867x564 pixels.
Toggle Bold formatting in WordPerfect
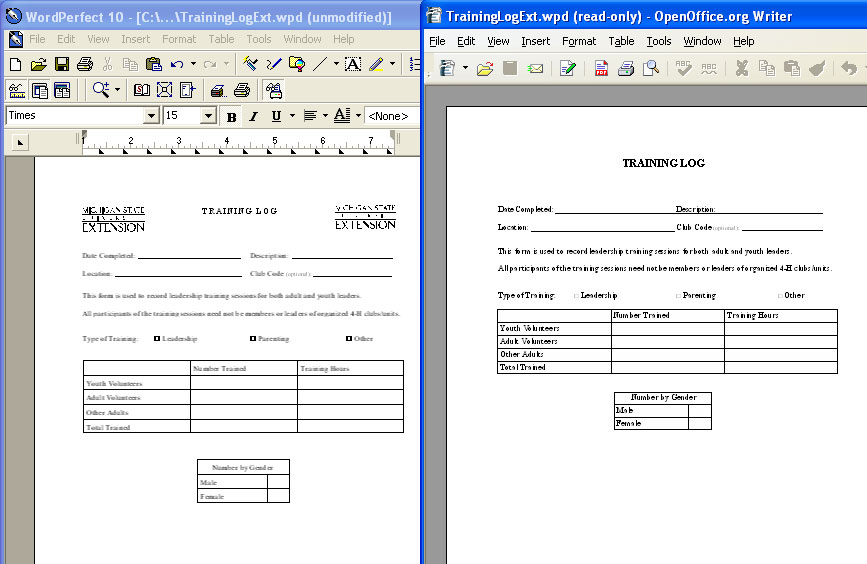pyautogui.click(x=231, y=116)
